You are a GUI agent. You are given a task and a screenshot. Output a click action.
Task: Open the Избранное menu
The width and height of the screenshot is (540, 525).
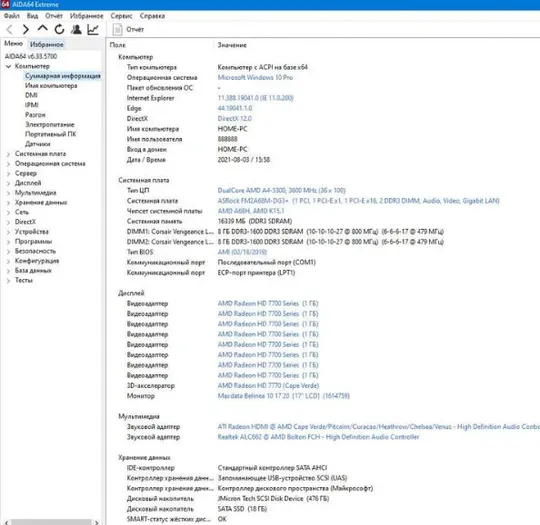pos(86,16)
